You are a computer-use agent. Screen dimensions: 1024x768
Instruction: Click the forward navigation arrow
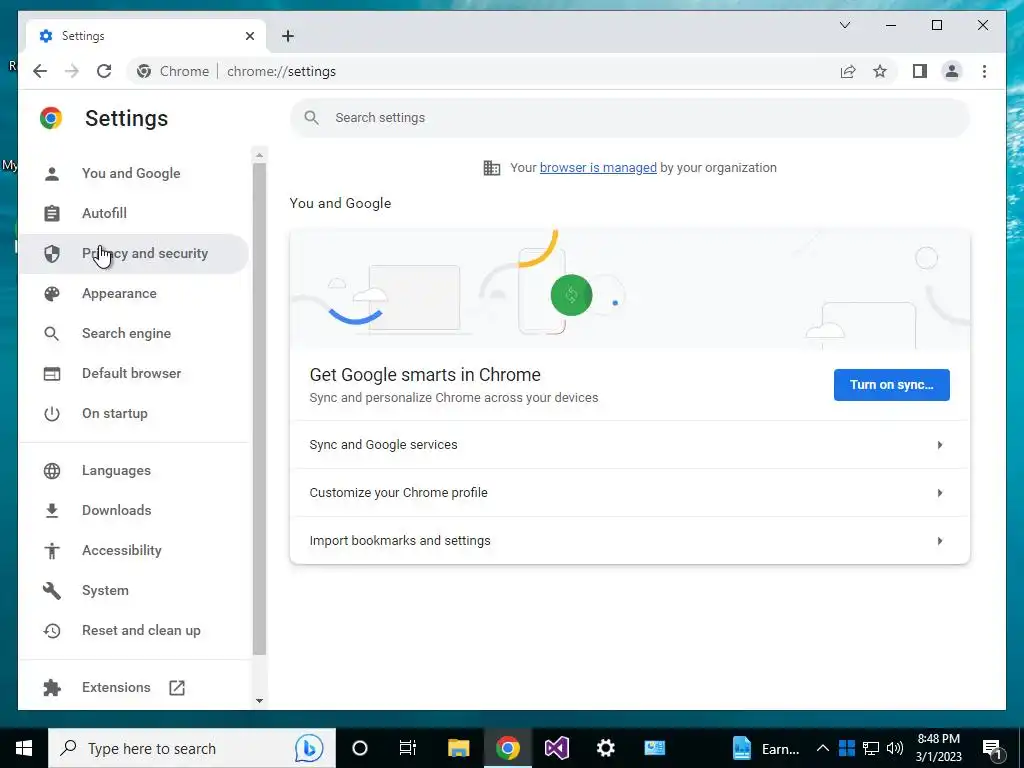tap(72, 71)
